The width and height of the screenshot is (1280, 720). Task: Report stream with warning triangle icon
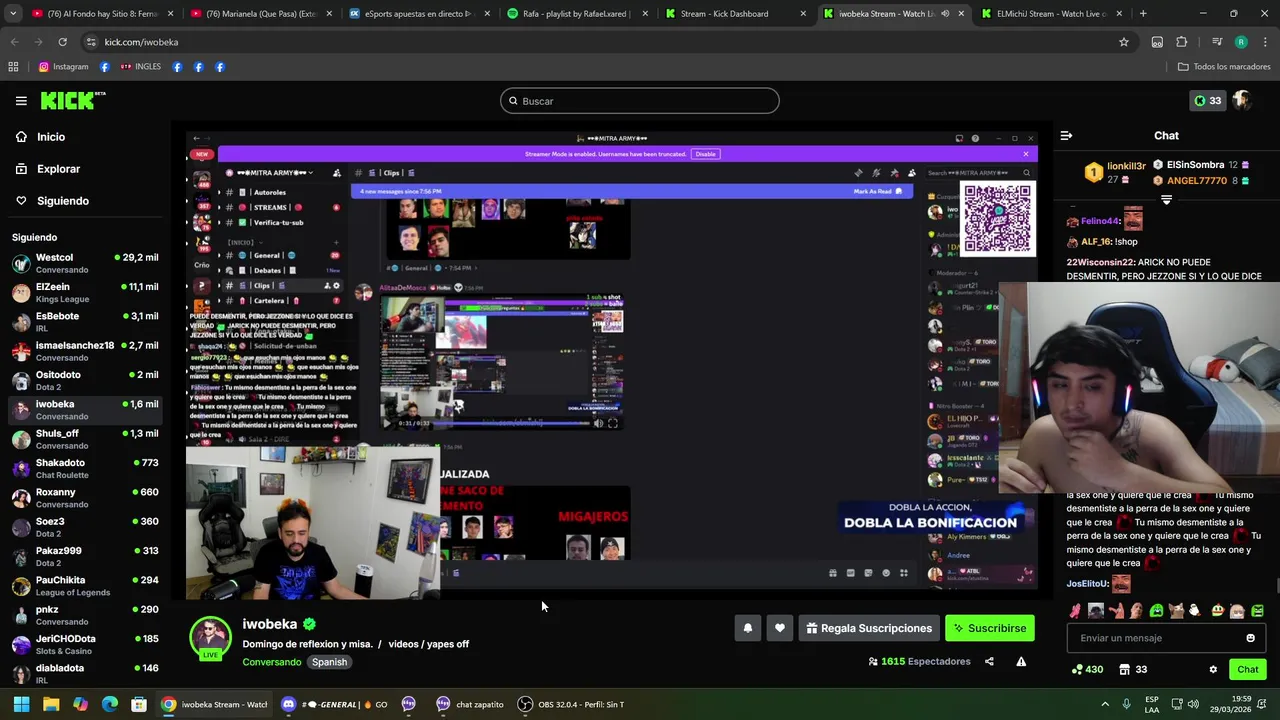[x=1021, y=661]
